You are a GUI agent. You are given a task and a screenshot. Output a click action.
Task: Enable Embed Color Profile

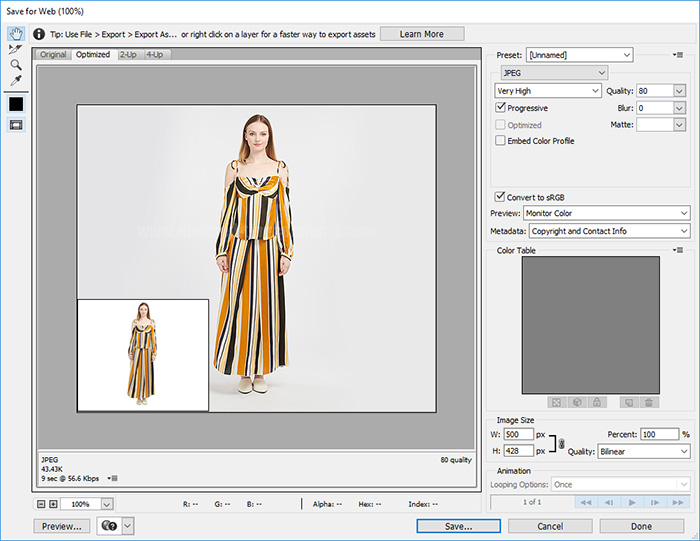(x=500, y=141)
